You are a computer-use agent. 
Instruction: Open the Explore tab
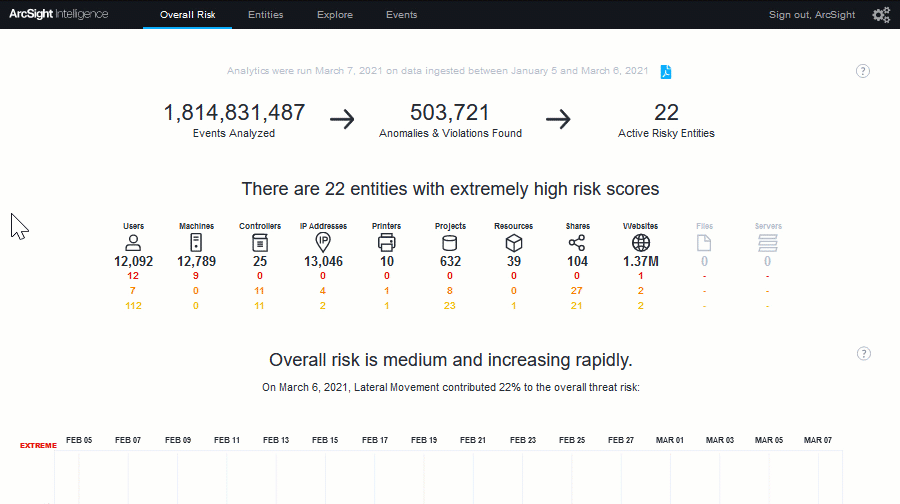tap(334, 15)
